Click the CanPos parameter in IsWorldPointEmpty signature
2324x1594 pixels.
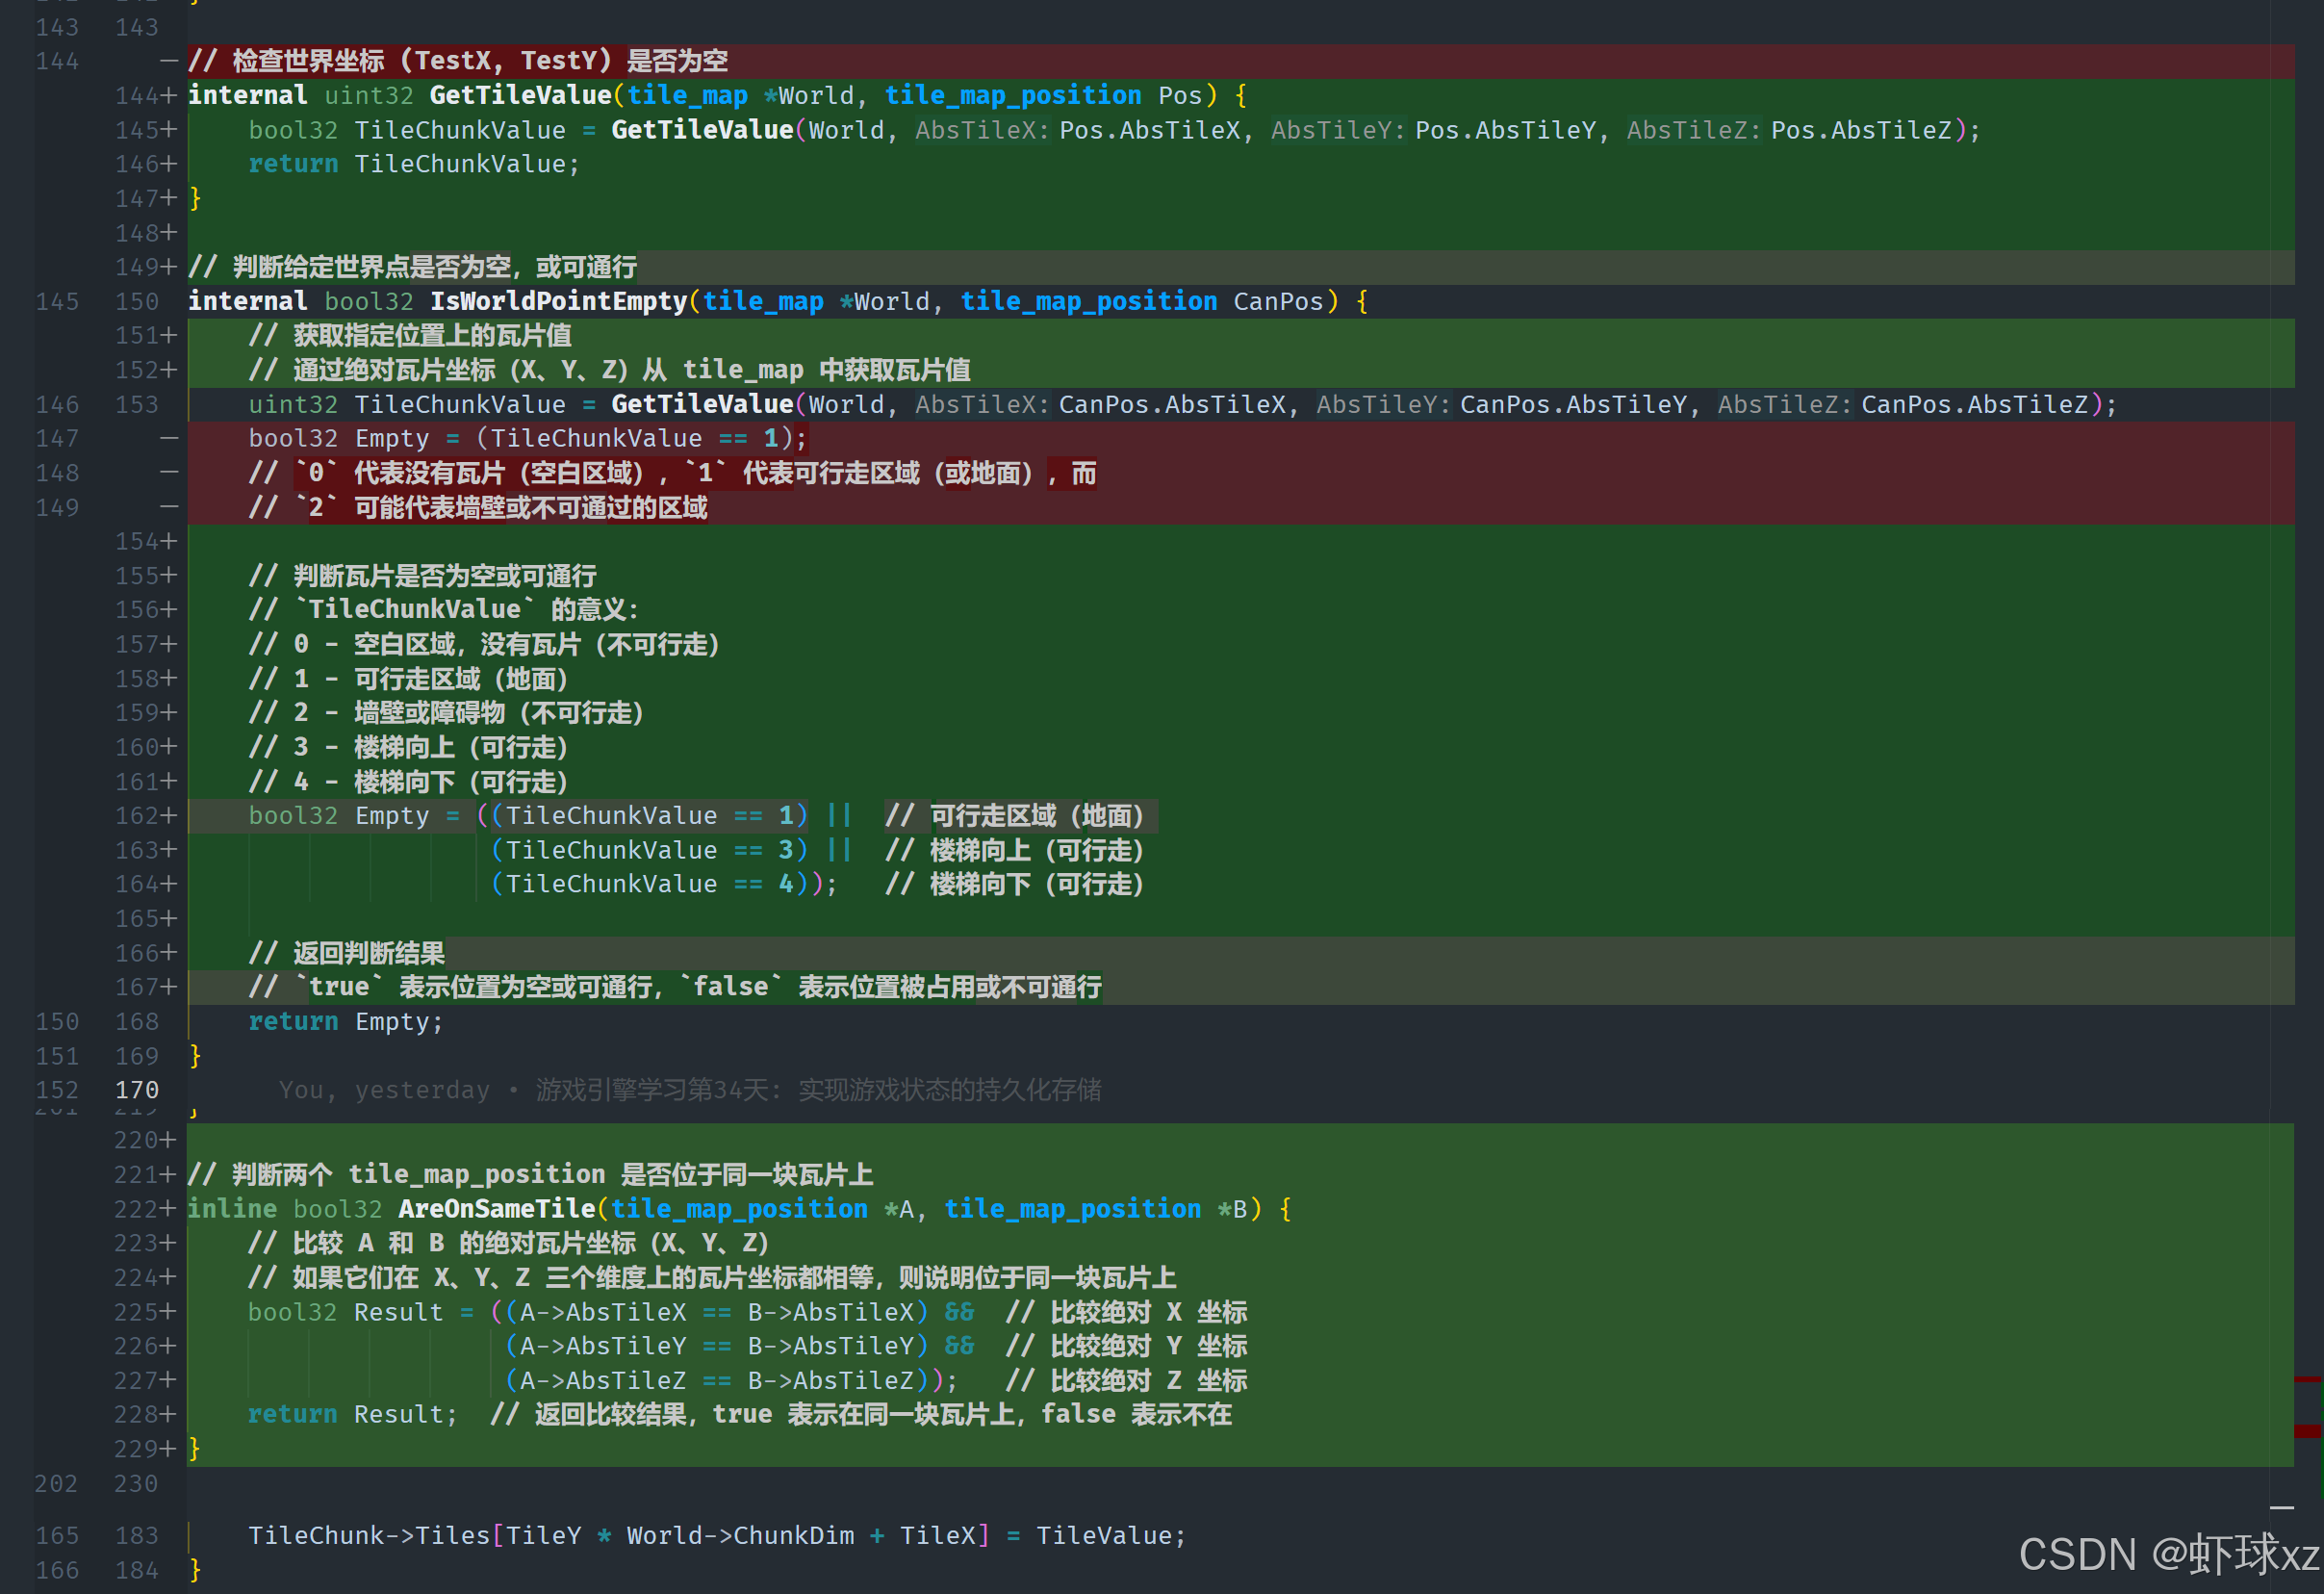1278,301
